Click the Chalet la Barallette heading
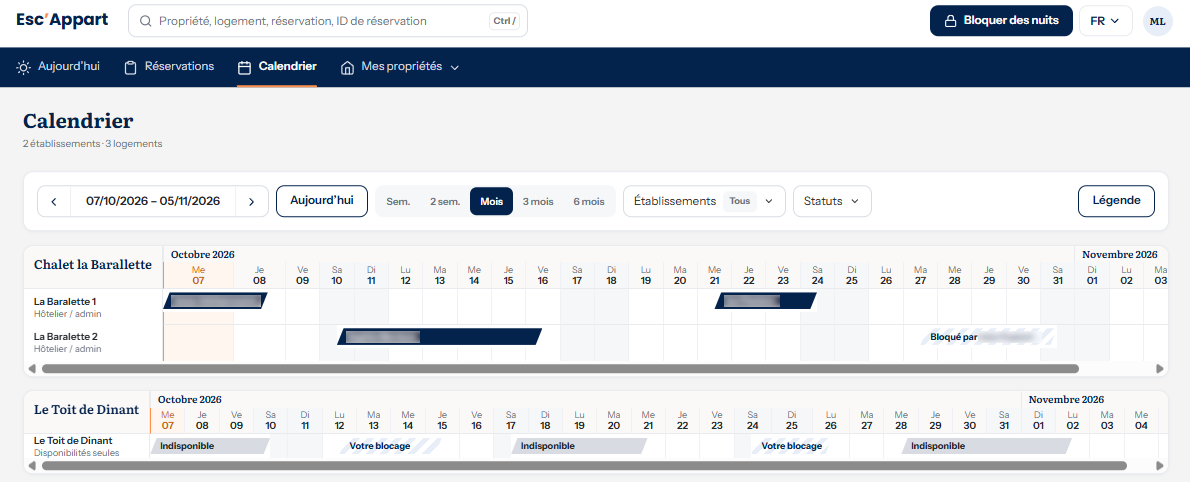Screen dimensions: 1190x482 pos(93,265)
